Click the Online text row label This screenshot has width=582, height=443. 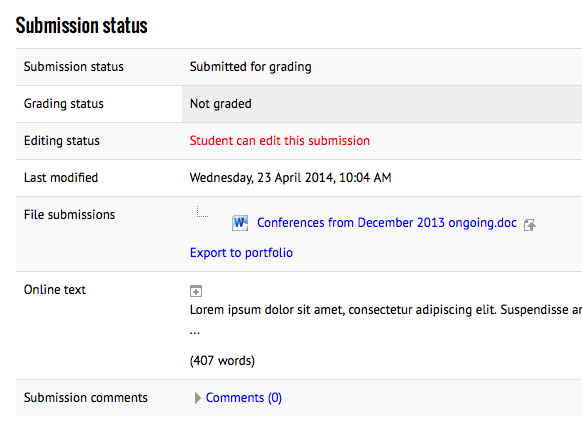[x=55, y=290]
